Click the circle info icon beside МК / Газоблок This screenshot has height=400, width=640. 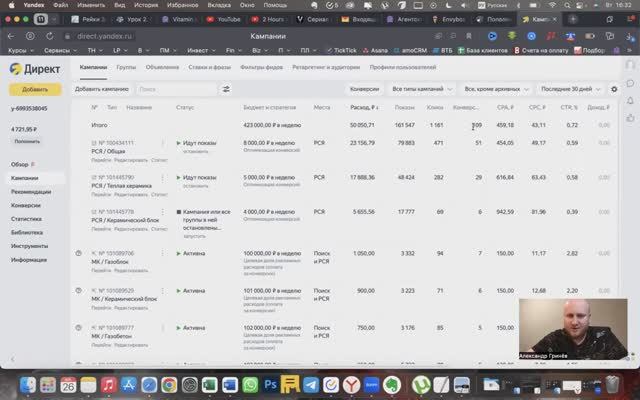pyautogui.click(x=78, y=253)
